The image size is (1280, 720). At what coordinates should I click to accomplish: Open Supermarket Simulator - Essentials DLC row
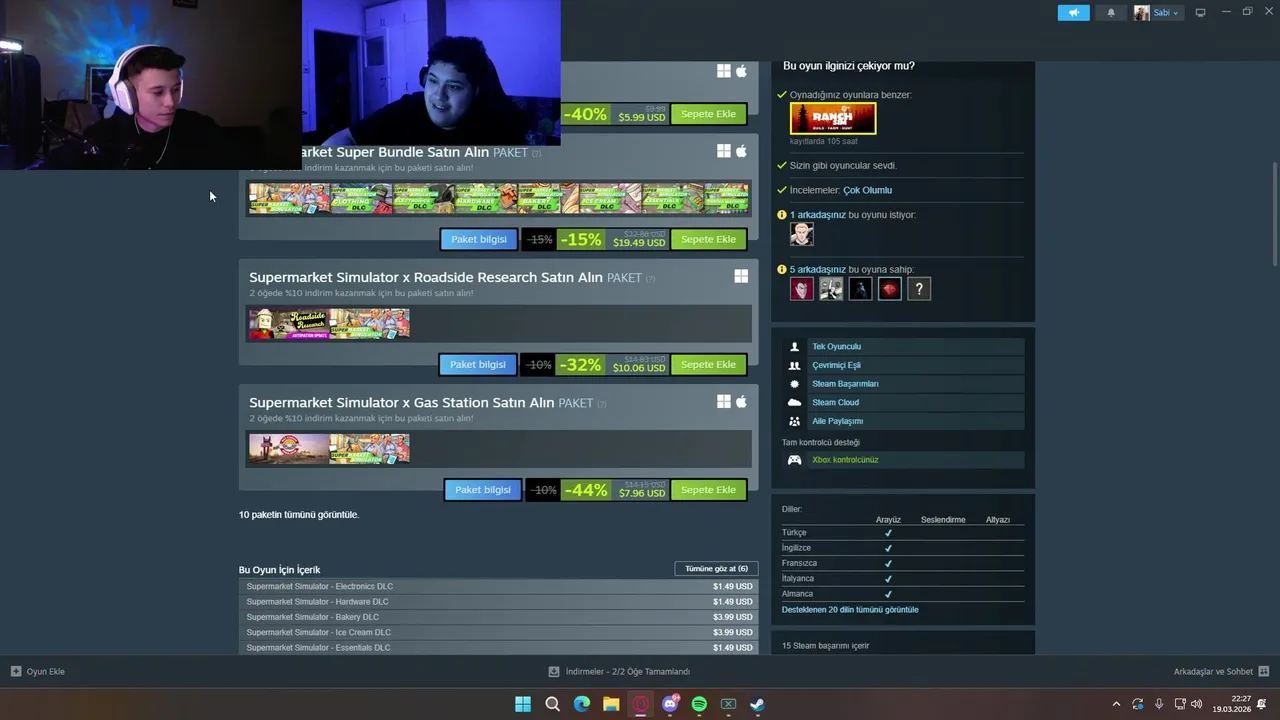[x=497, y=648]
